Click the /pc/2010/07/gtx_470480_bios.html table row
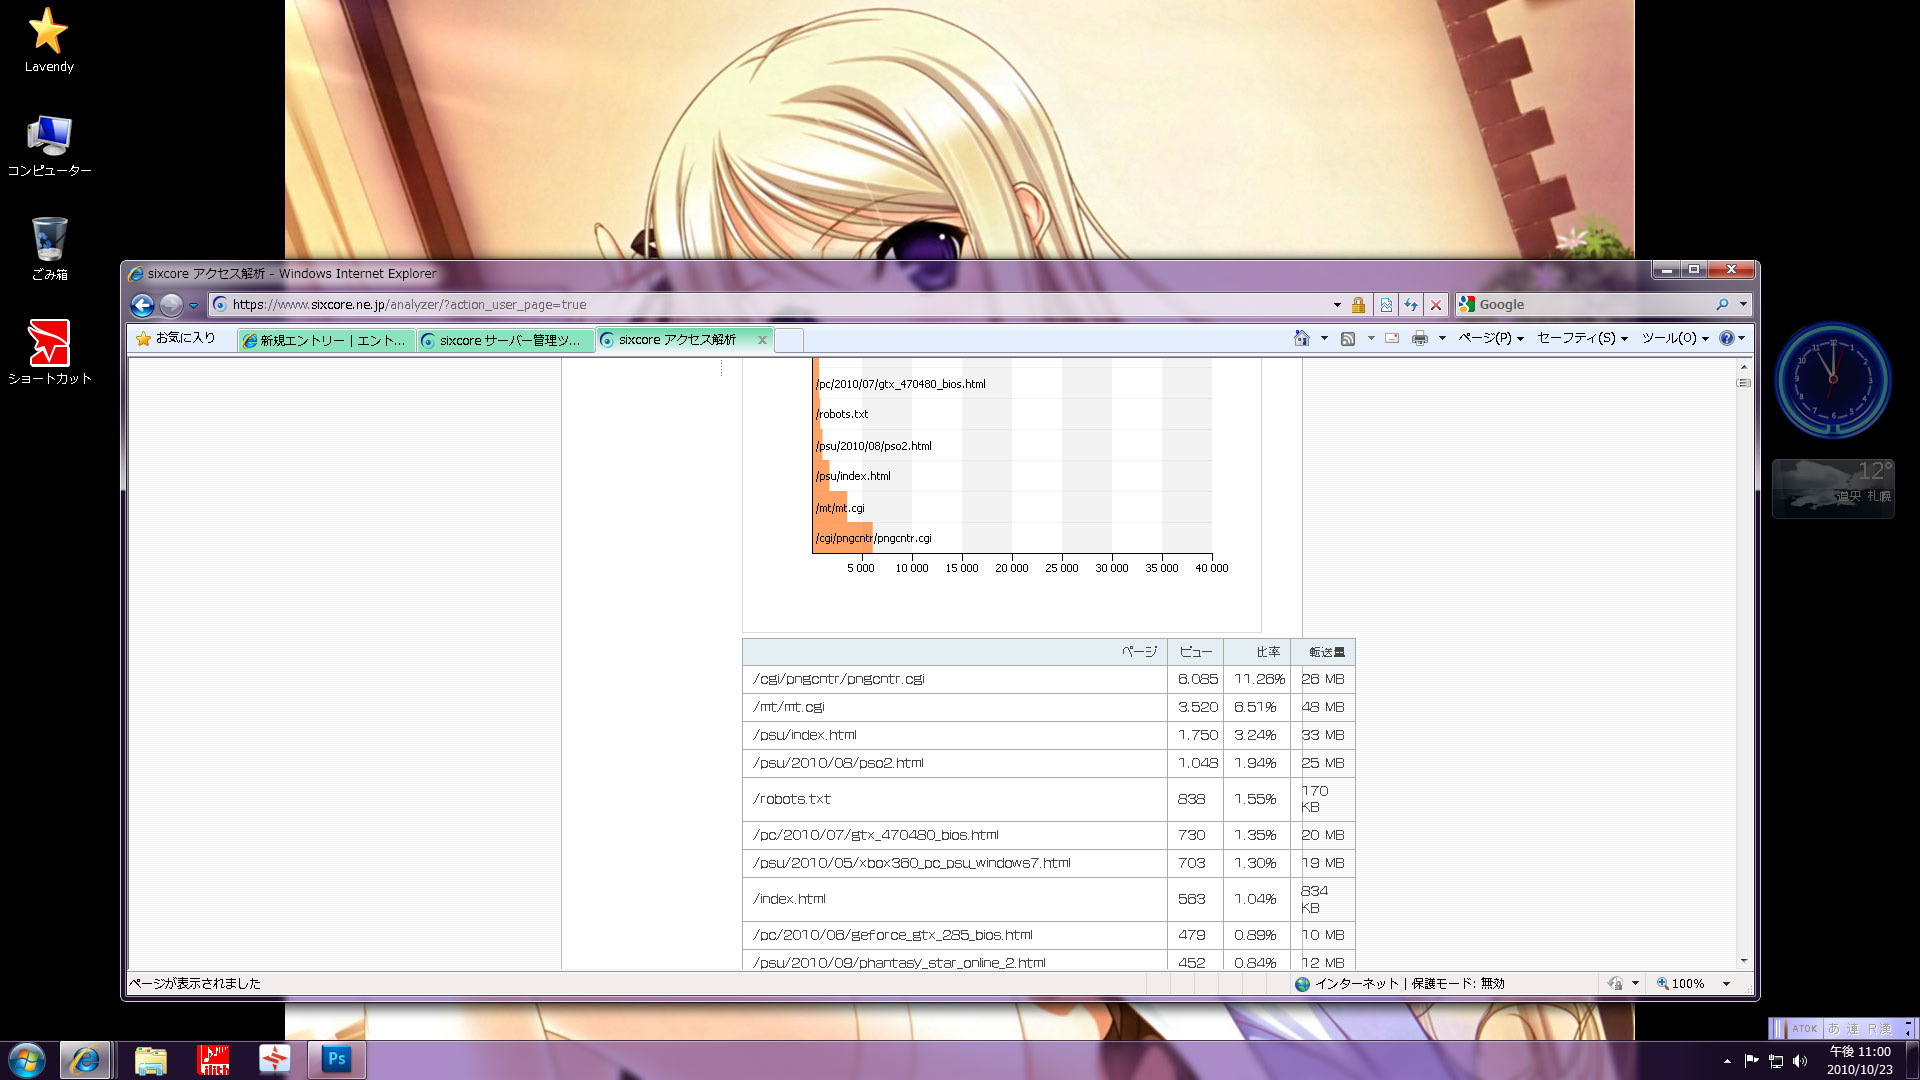Image resolution: width=1920 pixels, height=1080 pixels. click(x=1048, y=835)
